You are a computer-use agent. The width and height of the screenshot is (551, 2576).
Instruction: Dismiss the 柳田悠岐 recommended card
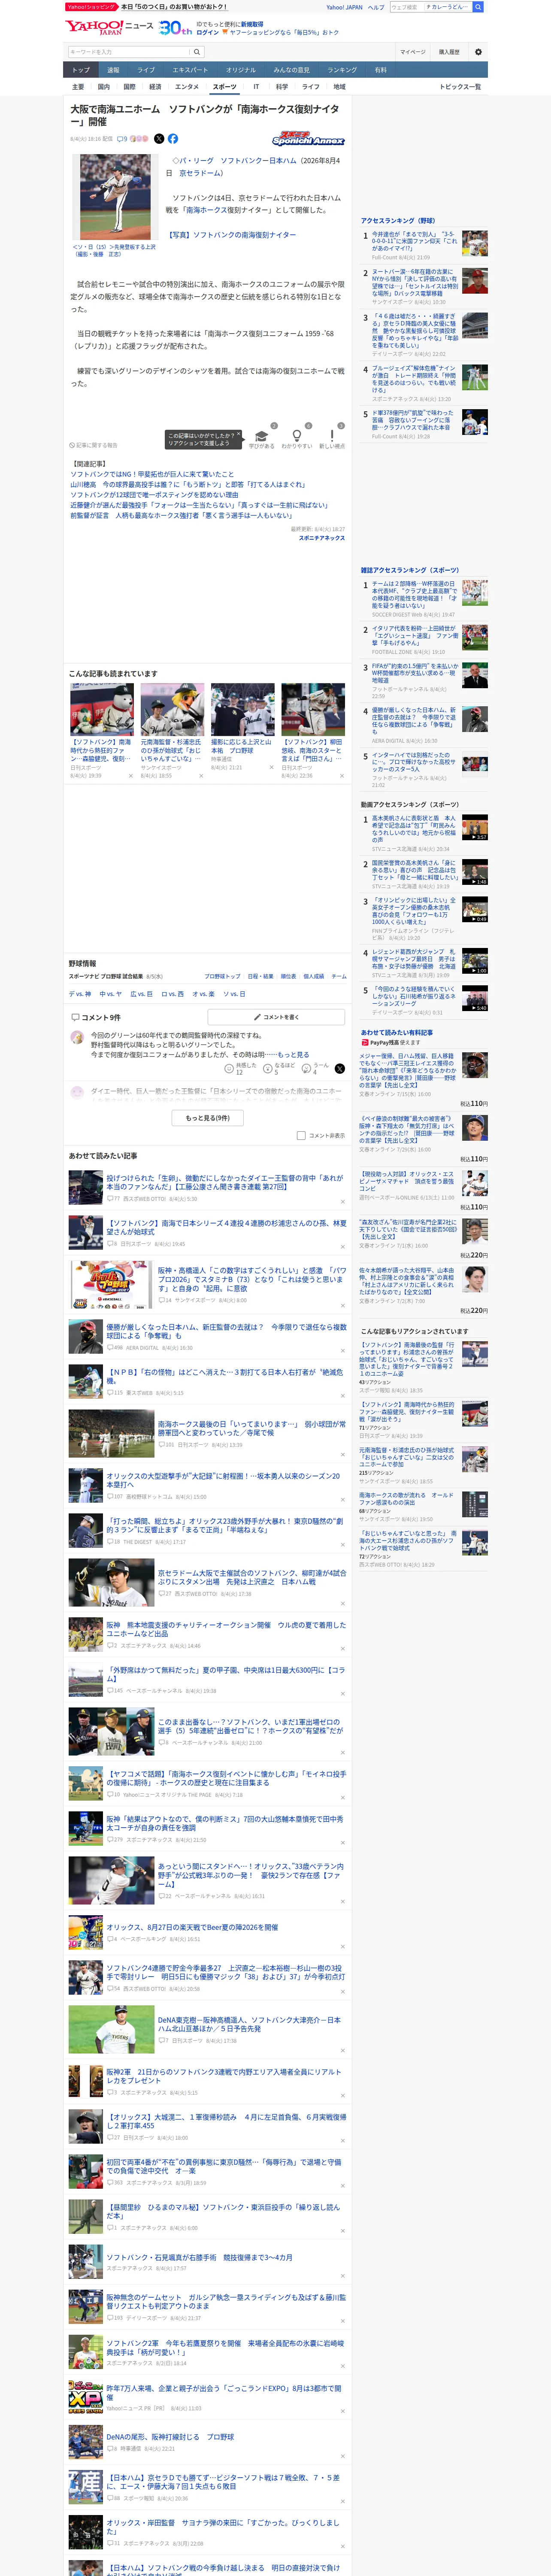click(342, 776)
